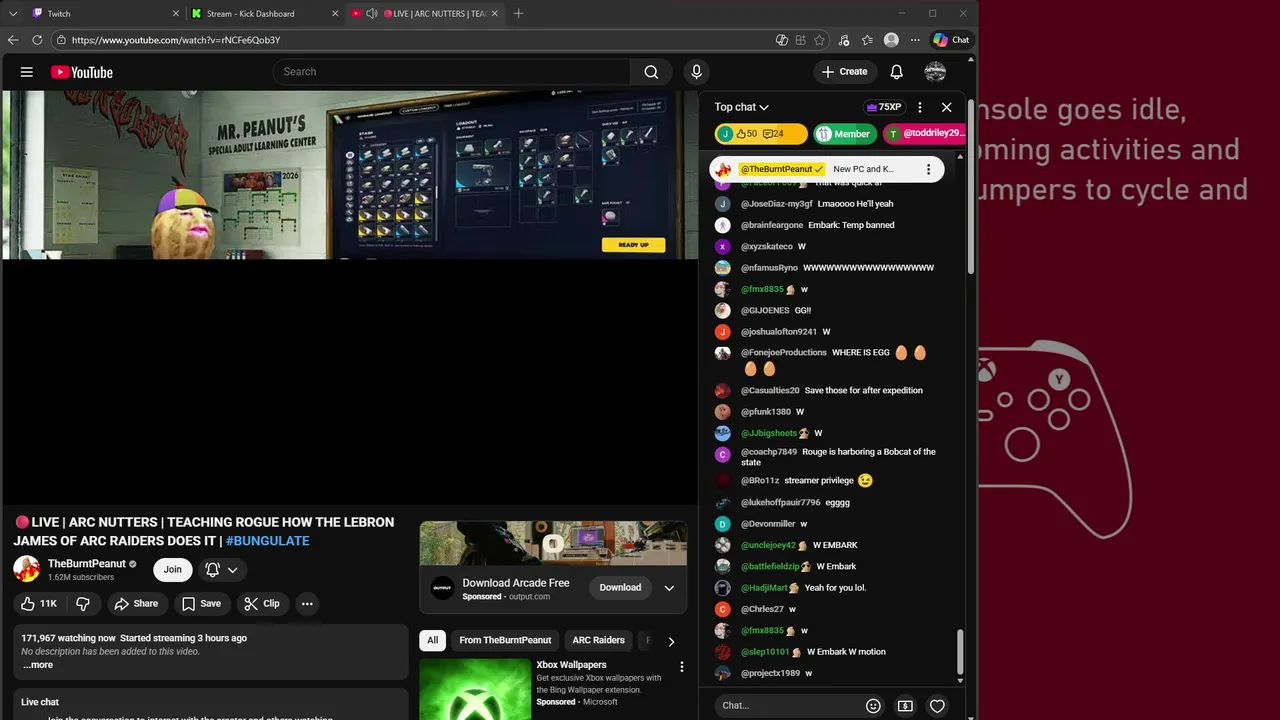Open pinned message three-dot menu
The width and height of the screenshot is (1280, 720).
click(x=928, y=170)
